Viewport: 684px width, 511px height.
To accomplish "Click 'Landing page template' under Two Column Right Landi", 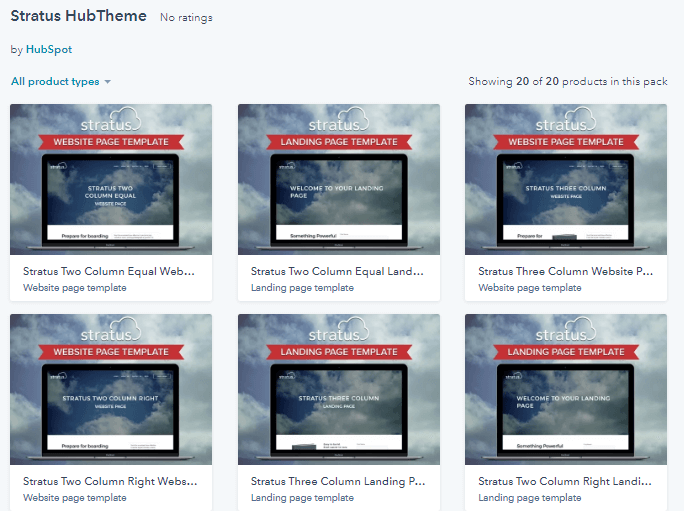I will 530,498.
